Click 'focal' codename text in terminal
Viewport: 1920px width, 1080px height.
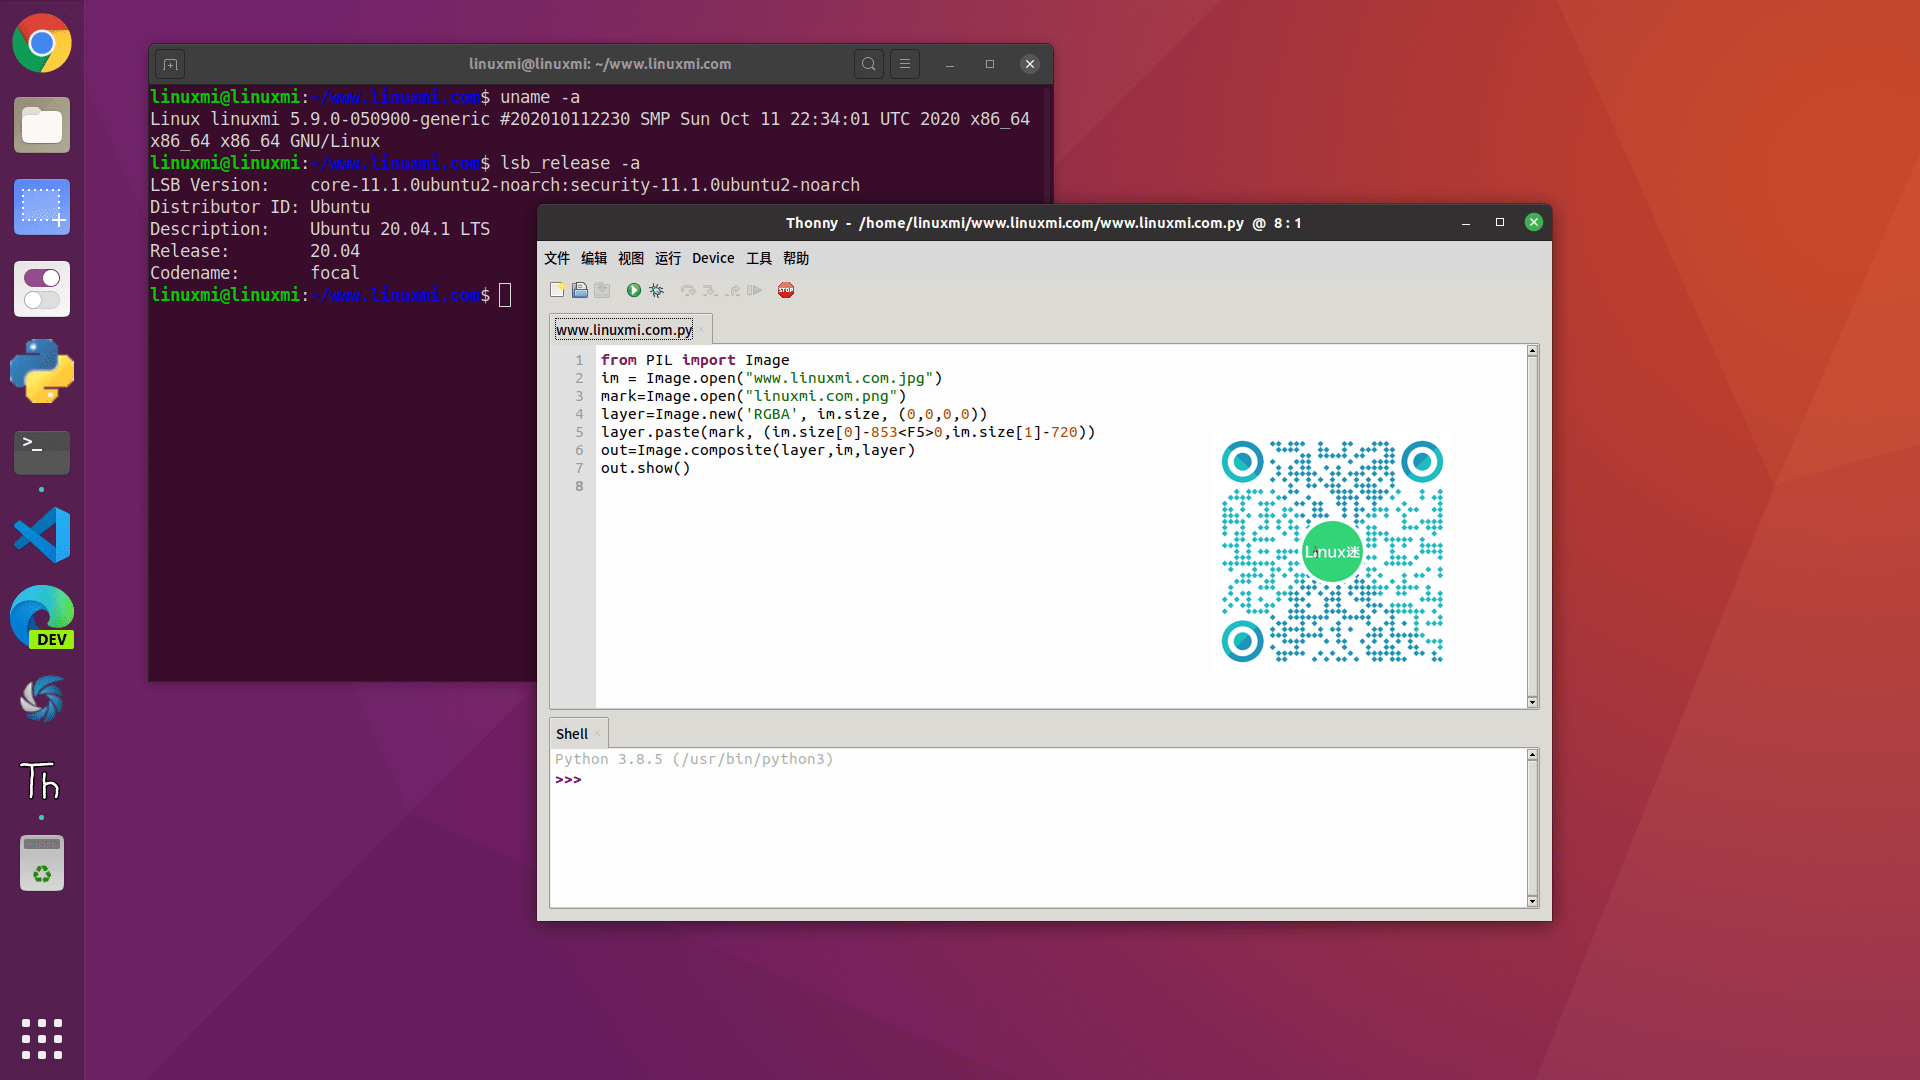pyautogui.click(x=335, y=273)
